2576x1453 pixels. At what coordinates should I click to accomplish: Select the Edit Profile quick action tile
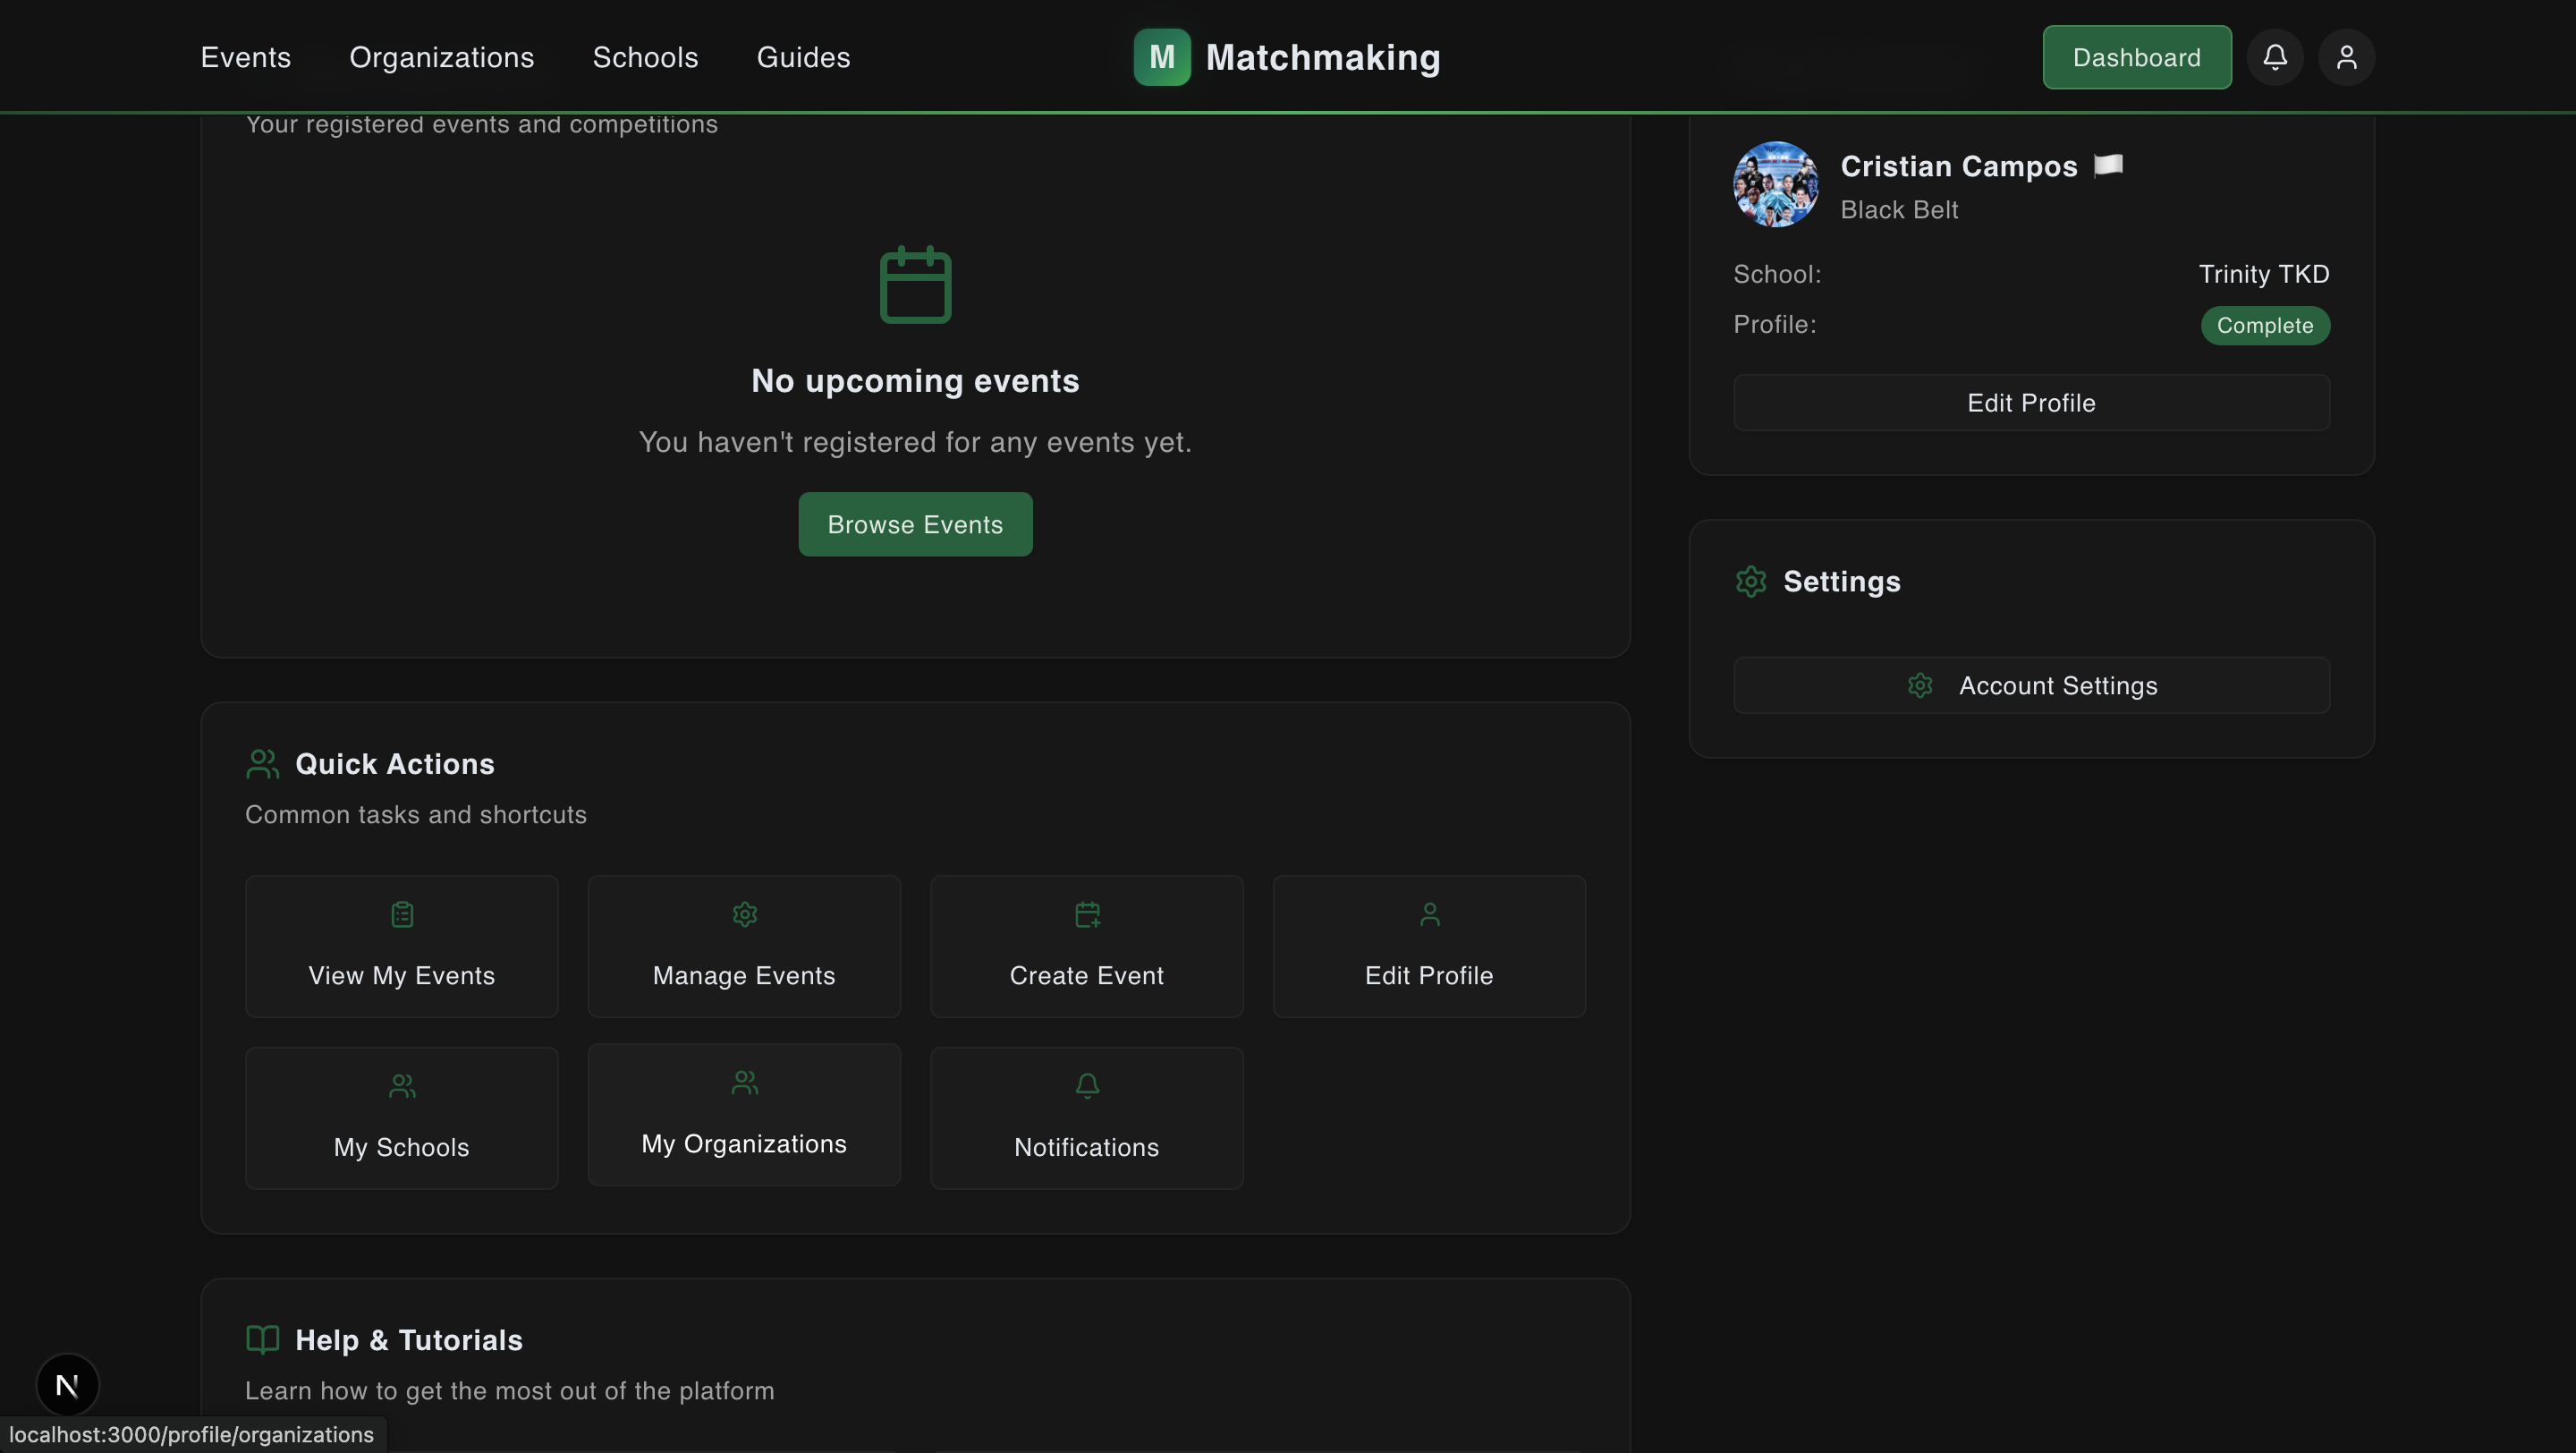coord(1429,946)
